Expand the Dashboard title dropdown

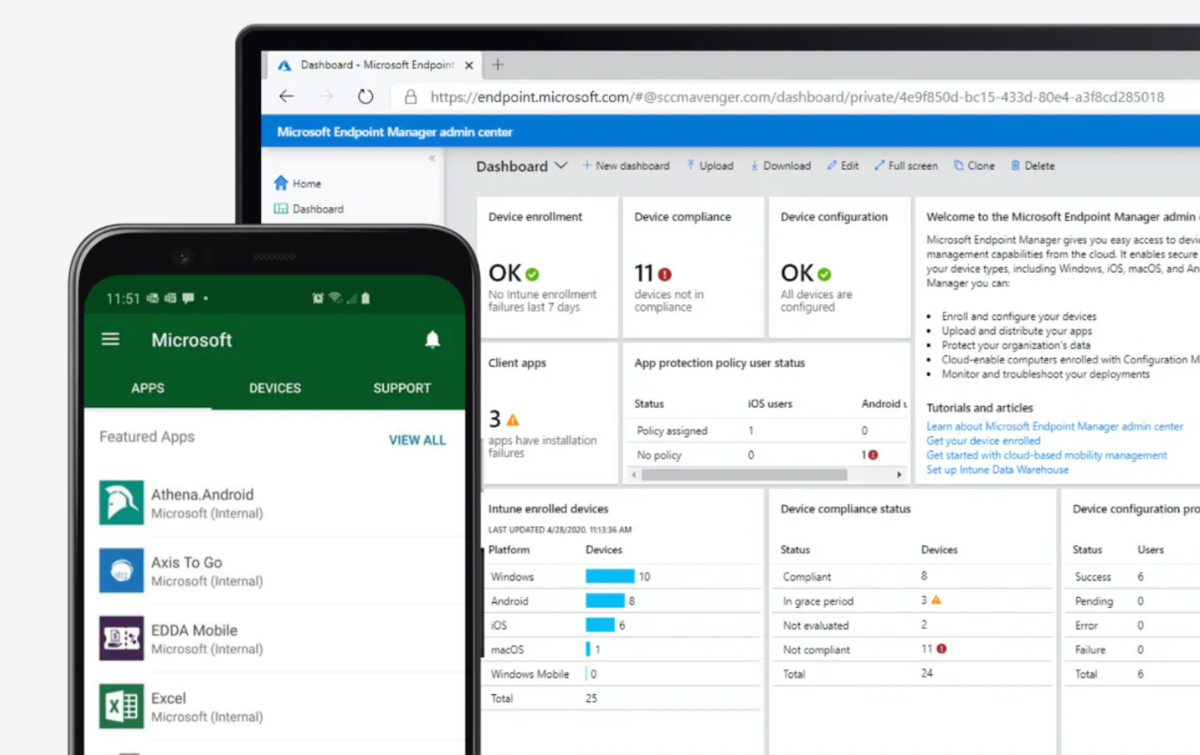(x=561, y=165)
